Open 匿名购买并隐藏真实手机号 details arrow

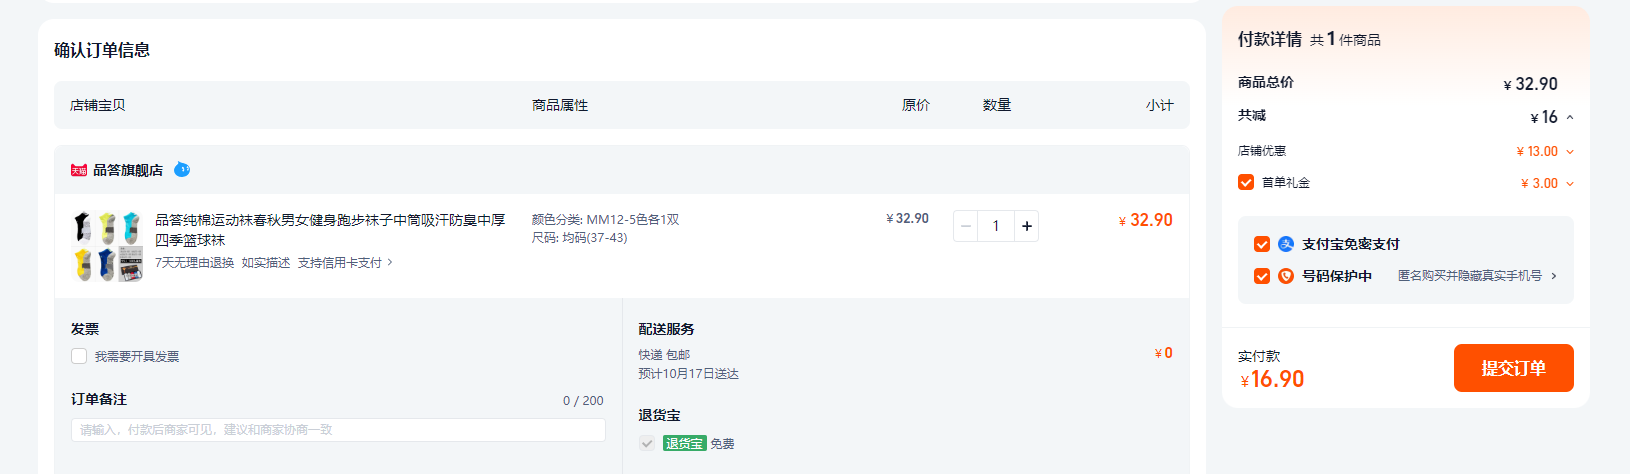point(1553,276)
